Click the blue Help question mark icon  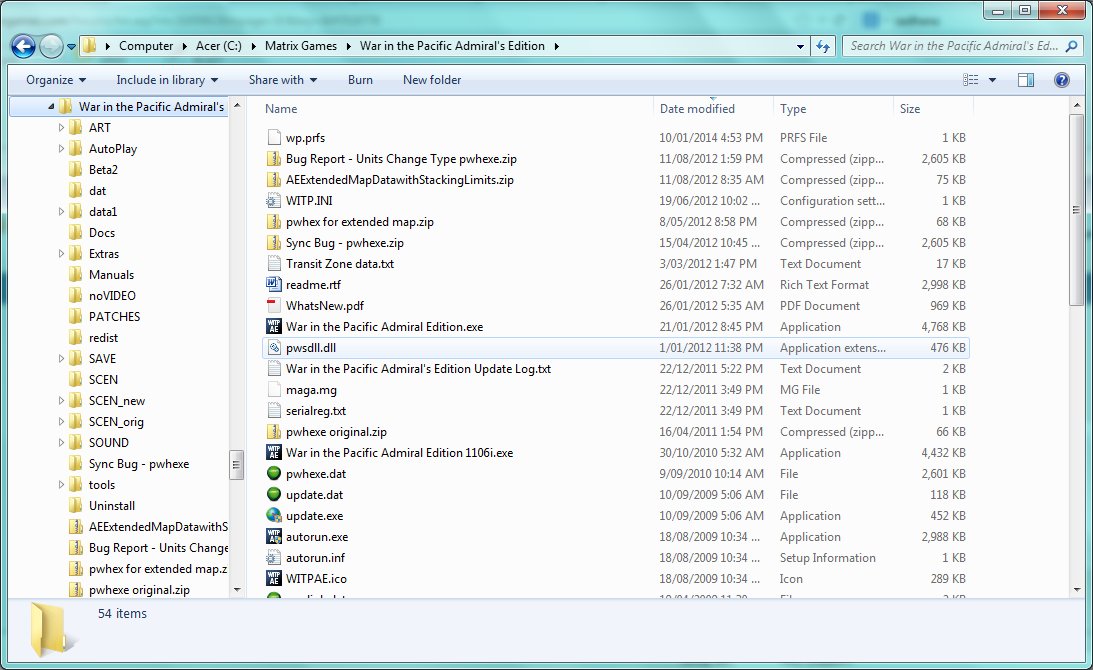[x=1062, y=80]
